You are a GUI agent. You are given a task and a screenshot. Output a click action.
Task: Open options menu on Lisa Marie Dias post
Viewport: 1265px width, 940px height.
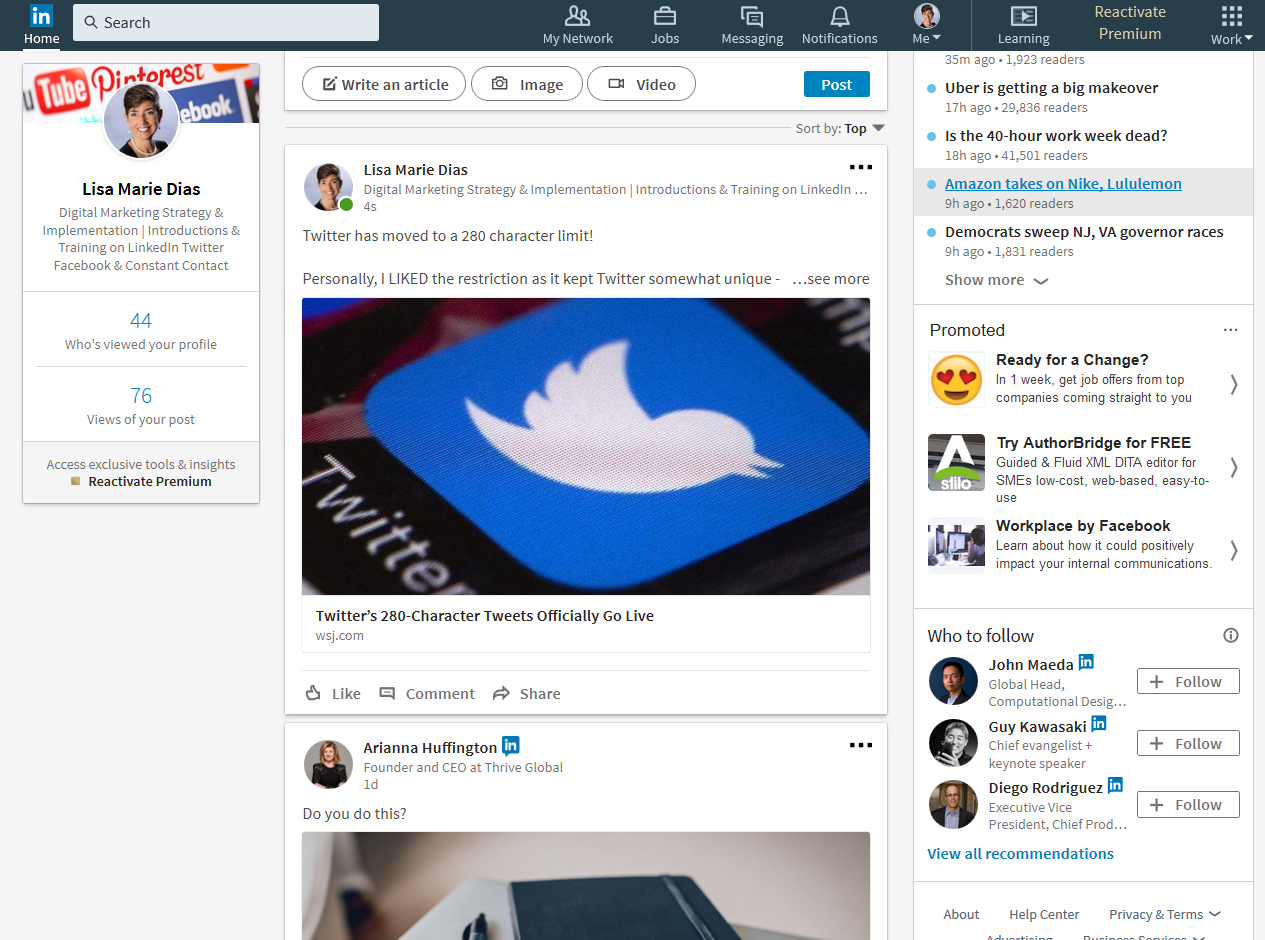860,167
